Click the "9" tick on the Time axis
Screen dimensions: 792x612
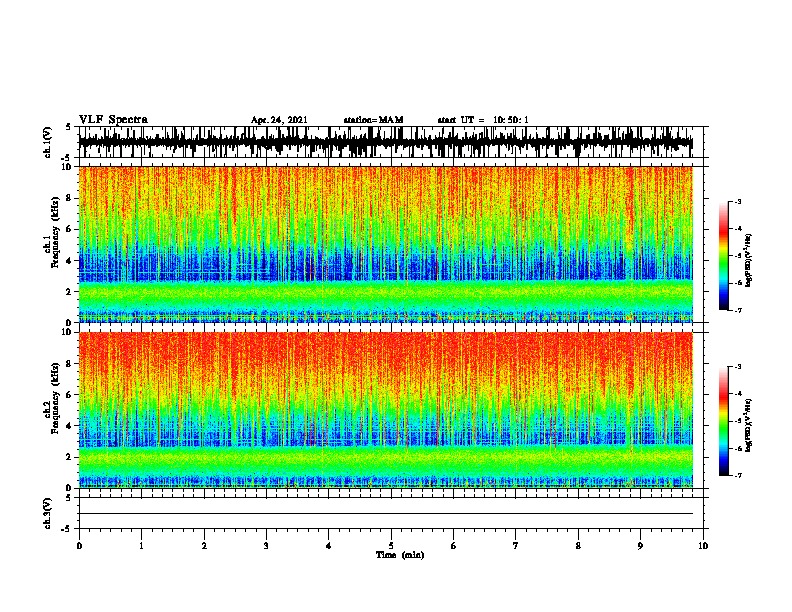point(640,546)
